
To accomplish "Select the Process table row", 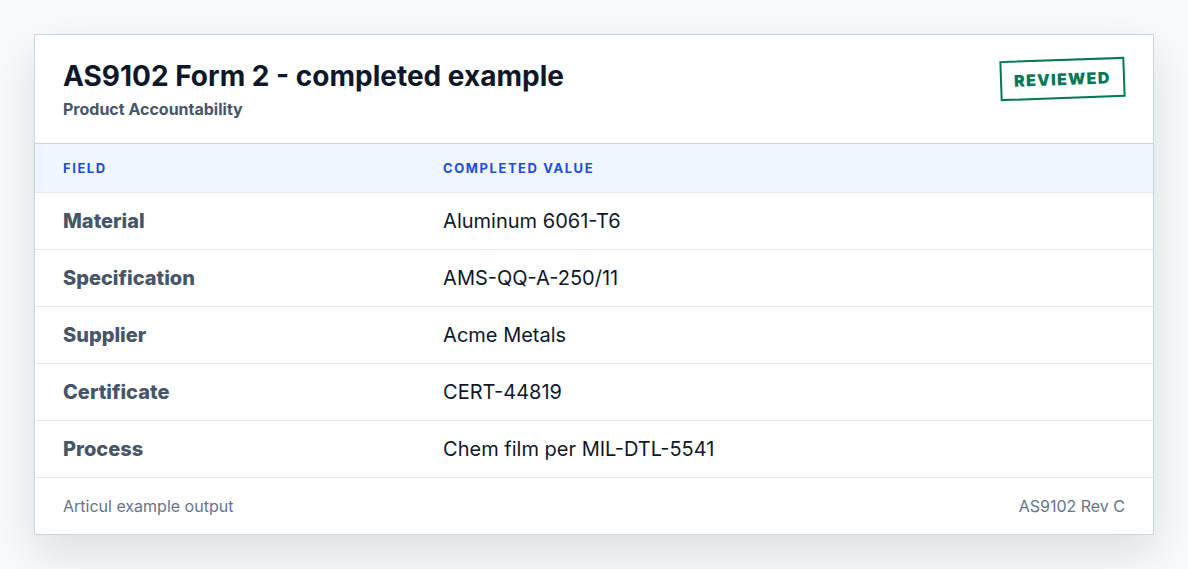I will coord(594,449).
